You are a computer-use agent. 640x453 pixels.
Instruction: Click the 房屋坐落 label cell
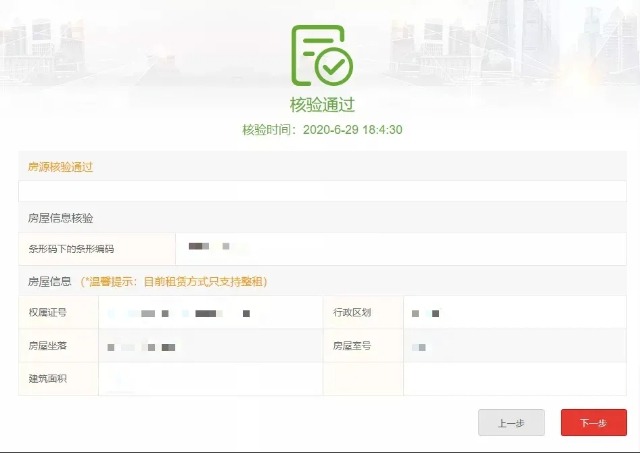click(58, 346)
